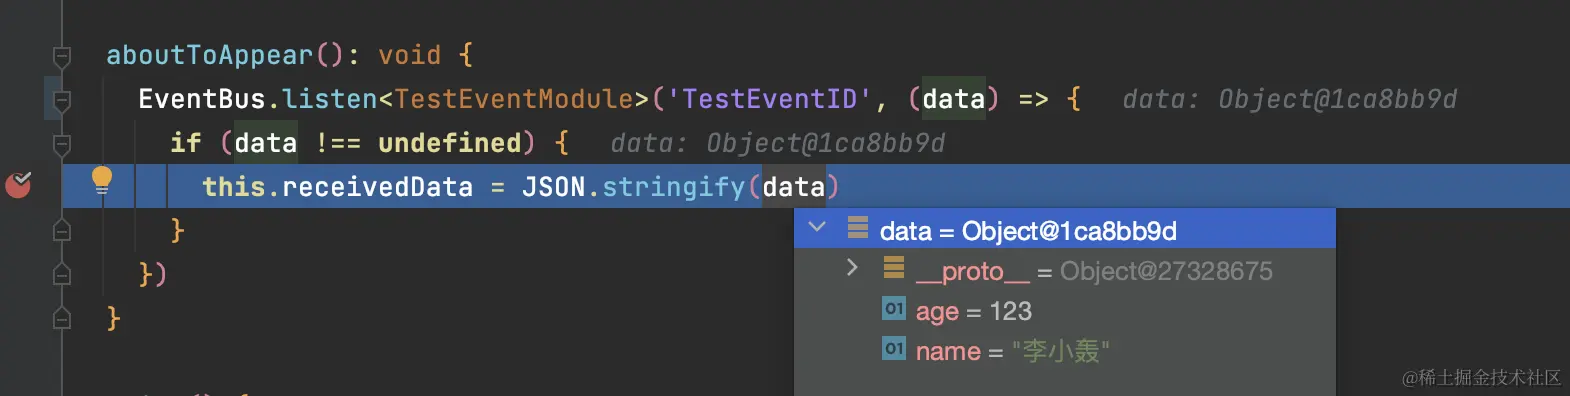Click the name field type icon
Image resolution: width=1570 pixels, height=396 pixels.
[894, 349]
